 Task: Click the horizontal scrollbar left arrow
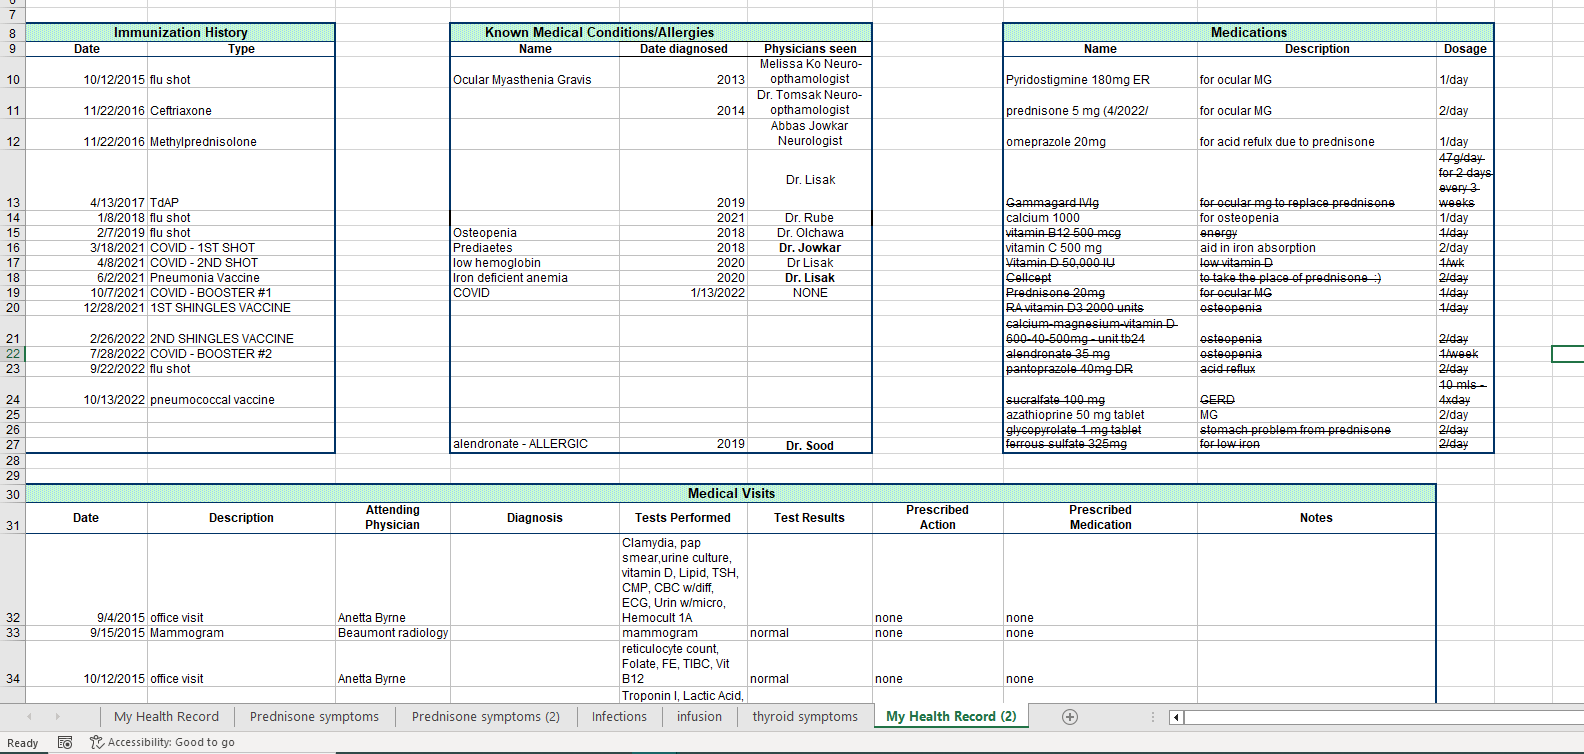click(1176, 716)
